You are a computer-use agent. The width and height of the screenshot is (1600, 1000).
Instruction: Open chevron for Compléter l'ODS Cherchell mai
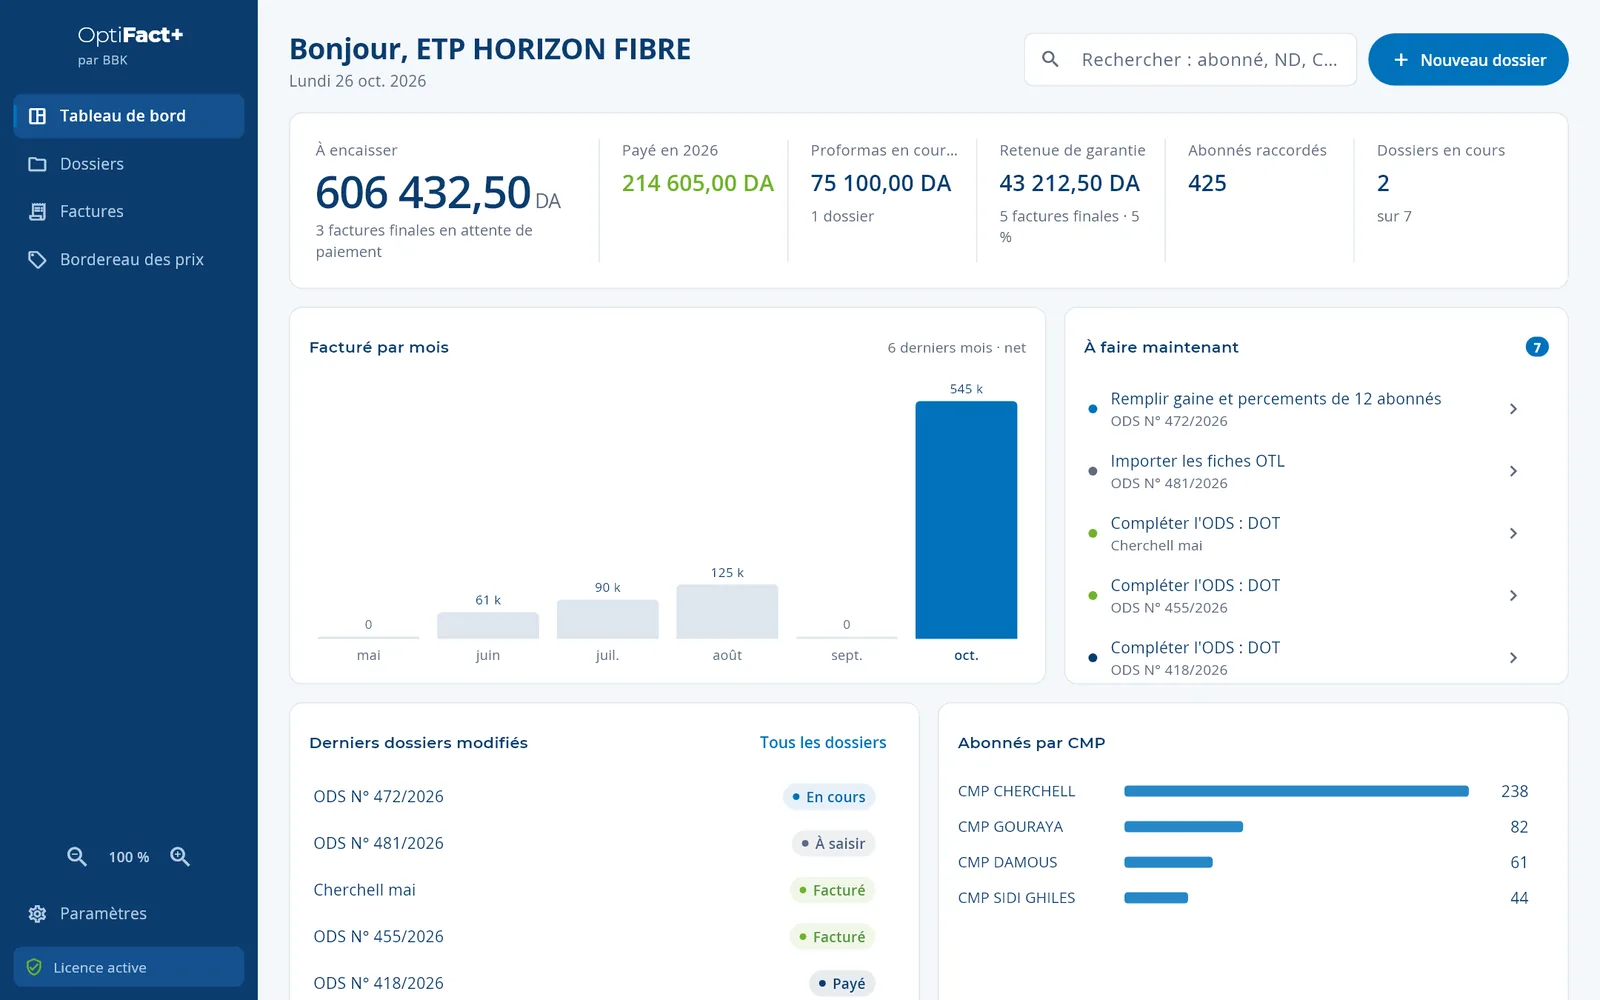(x=1513, y=533)
